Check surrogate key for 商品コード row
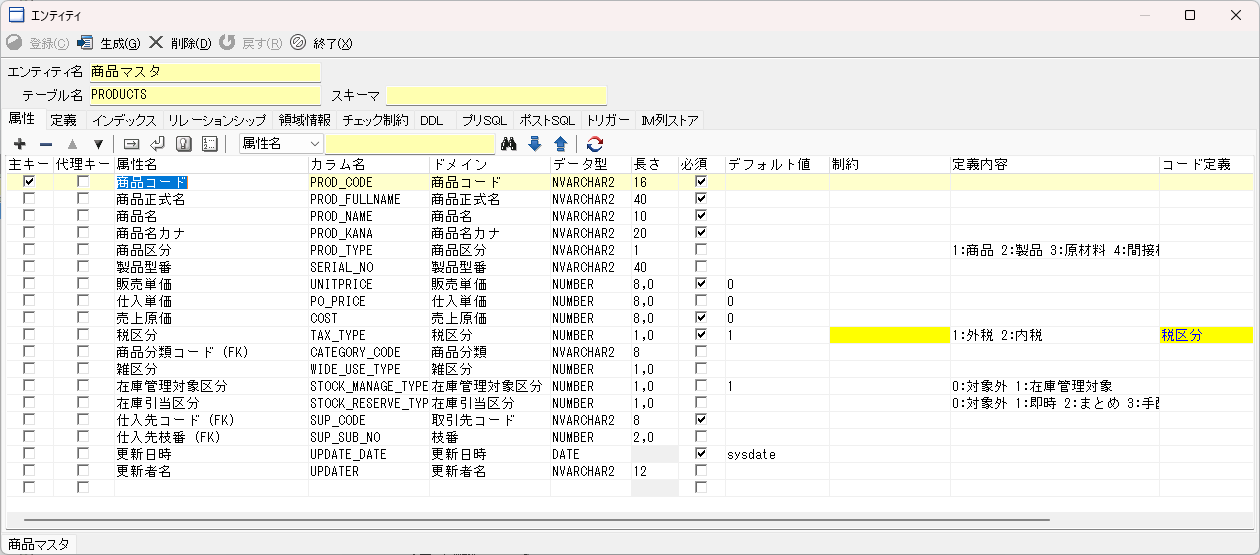 (x=83, y=182)
